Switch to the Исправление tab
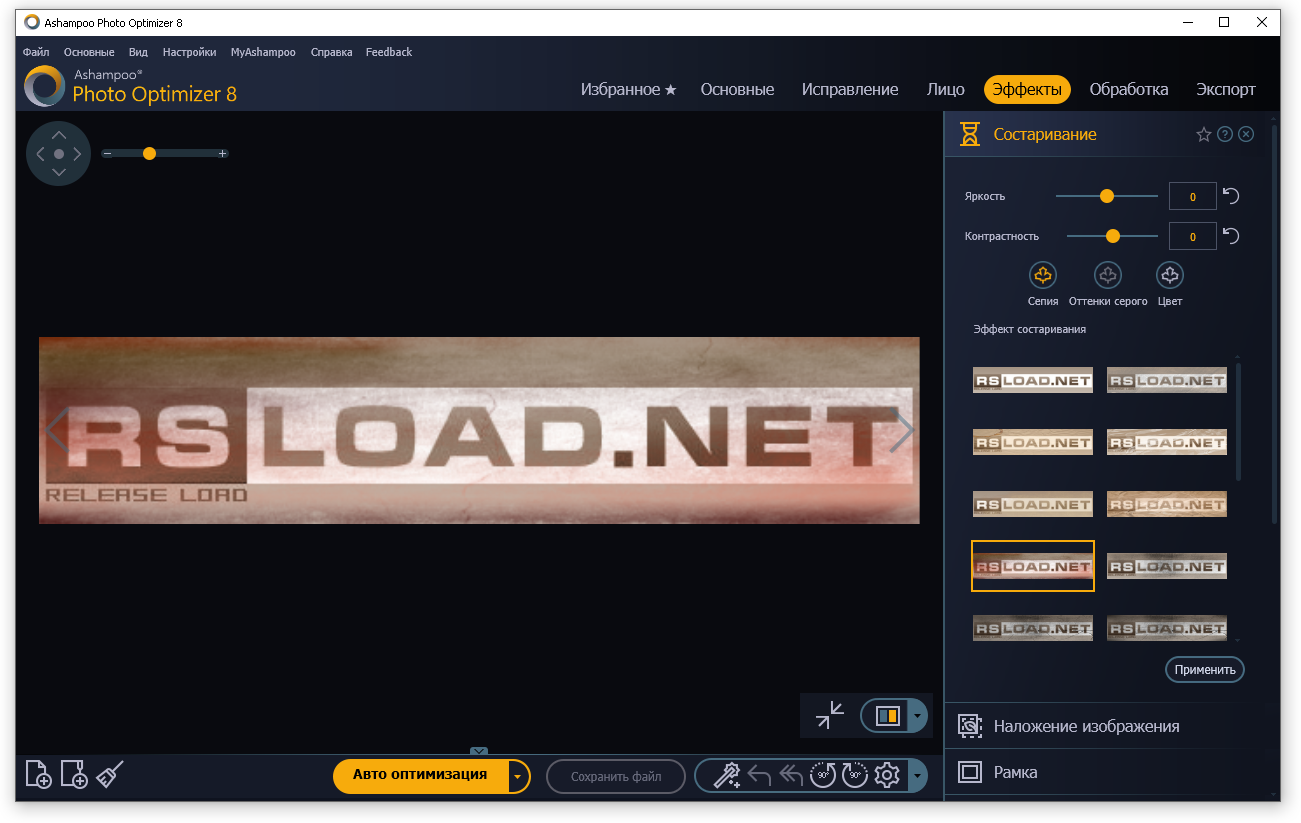Viewport: 1301px width, 823px height. click(x=850, y=89)
